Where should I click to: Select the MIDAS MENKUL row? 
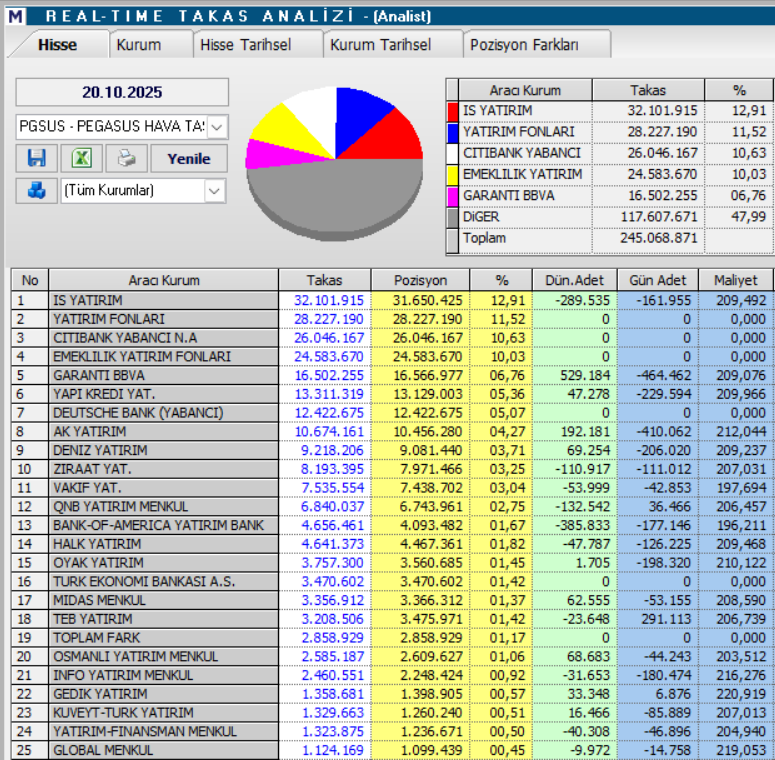click(x=392, y=600)
